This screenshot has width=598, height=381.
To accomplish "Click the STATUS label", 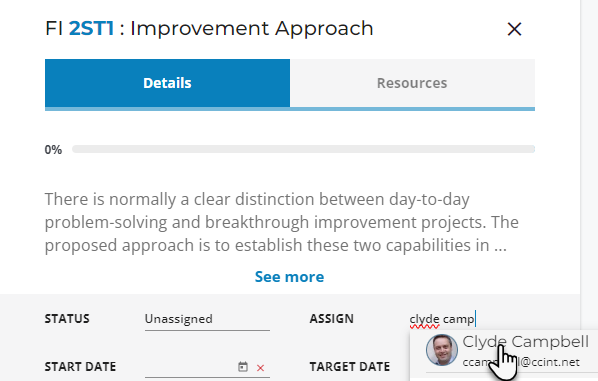I will [67, 319].
